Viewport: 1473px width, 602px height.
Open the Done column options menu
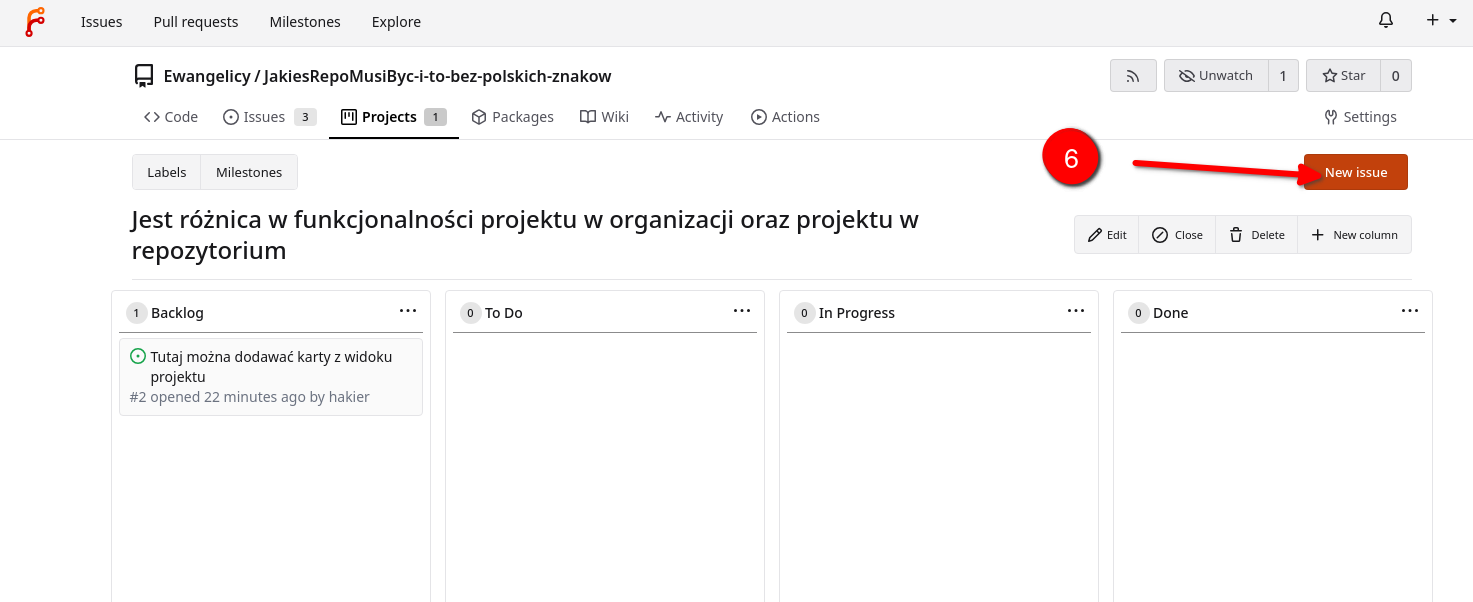[x=1410, y=311]
